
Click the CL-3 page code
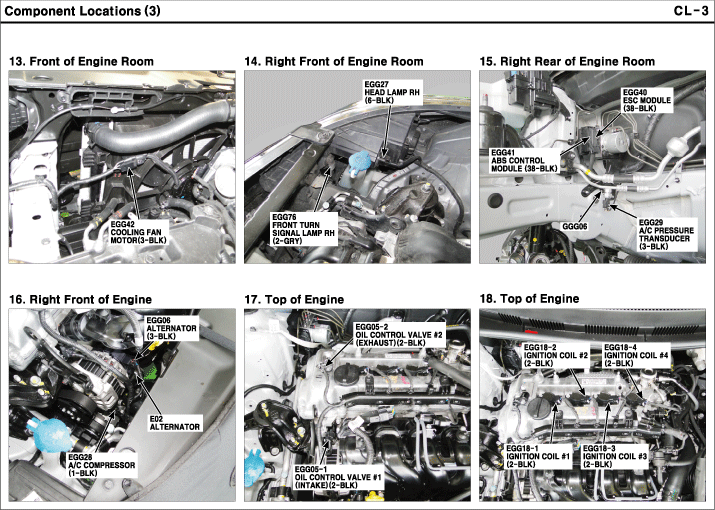point(690,11)
